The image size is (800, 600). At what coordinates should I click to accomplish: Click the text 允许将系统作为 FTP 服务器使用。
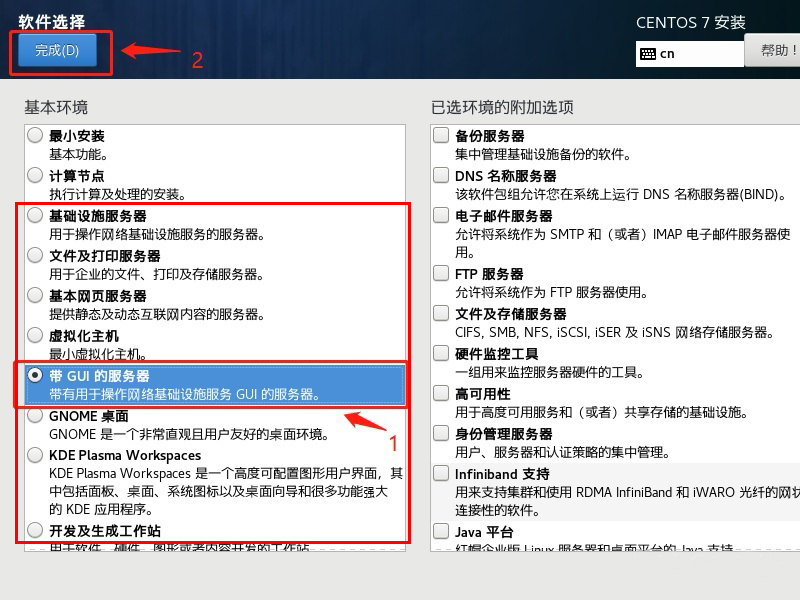(x=552, y=293)
